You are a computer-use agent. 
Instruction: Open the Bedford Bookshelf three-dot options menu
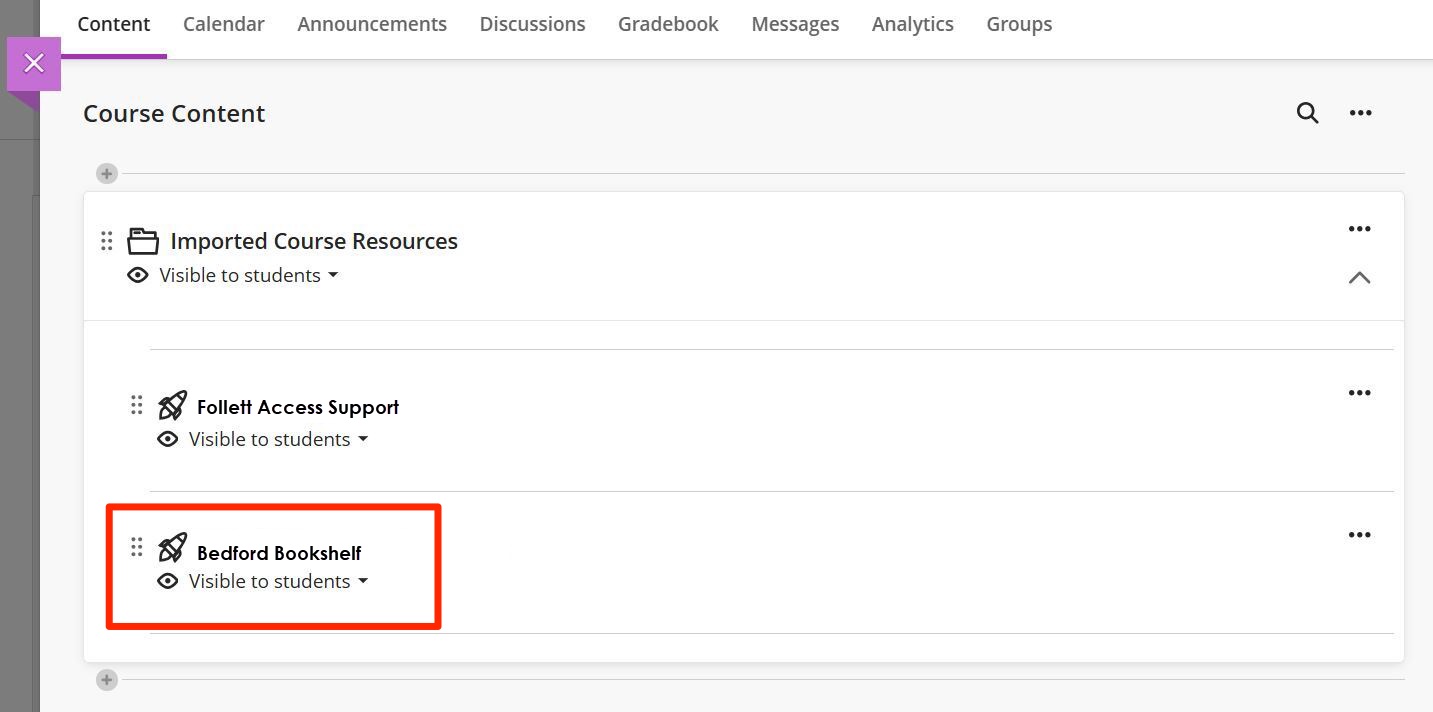1359,535
